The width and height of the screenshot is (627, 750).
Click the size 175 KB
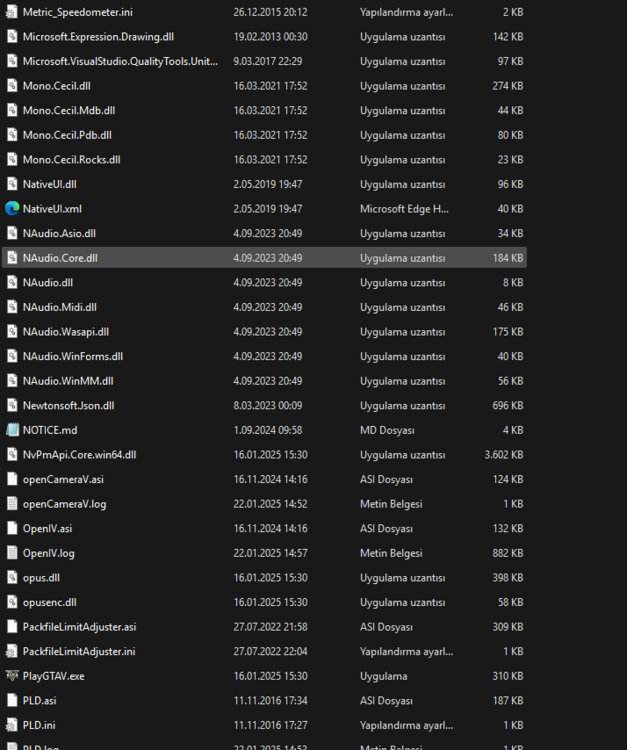[x=508, y=332]
